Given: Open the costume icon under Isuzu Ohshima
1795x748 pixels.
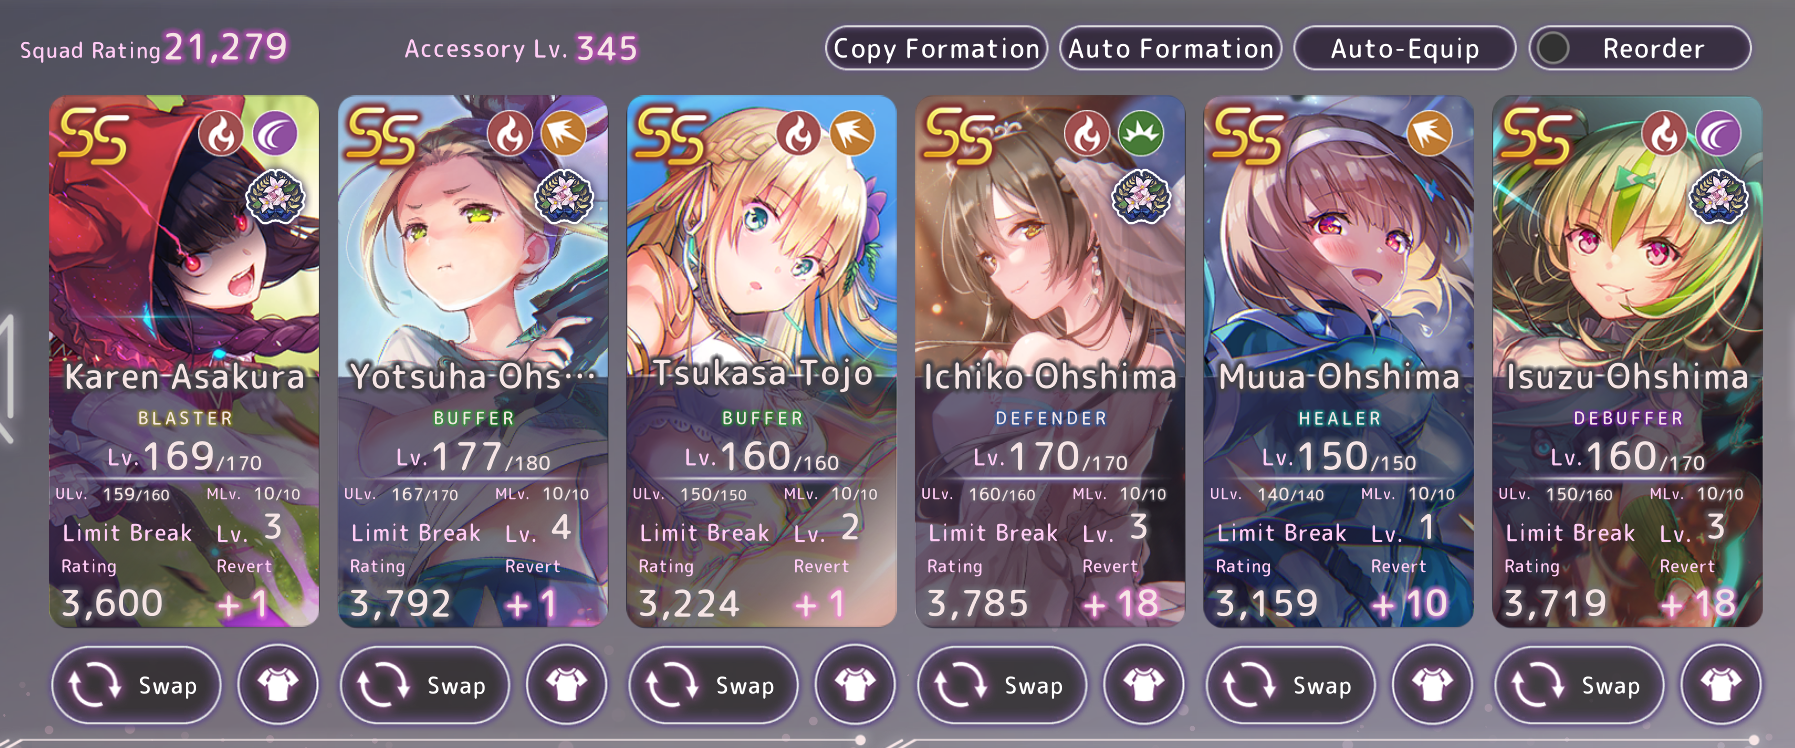Looking at the screenshot, I should [x=1721, y=685].
